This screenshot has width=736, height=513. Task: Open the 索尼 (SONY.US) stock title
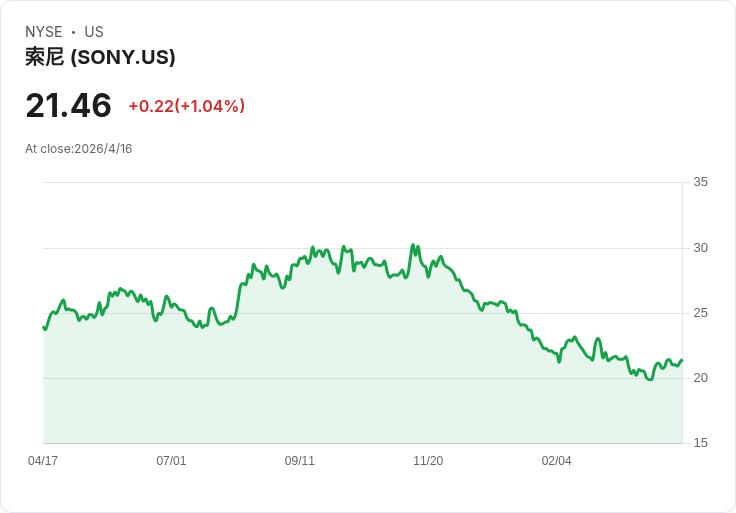point(100,57)
